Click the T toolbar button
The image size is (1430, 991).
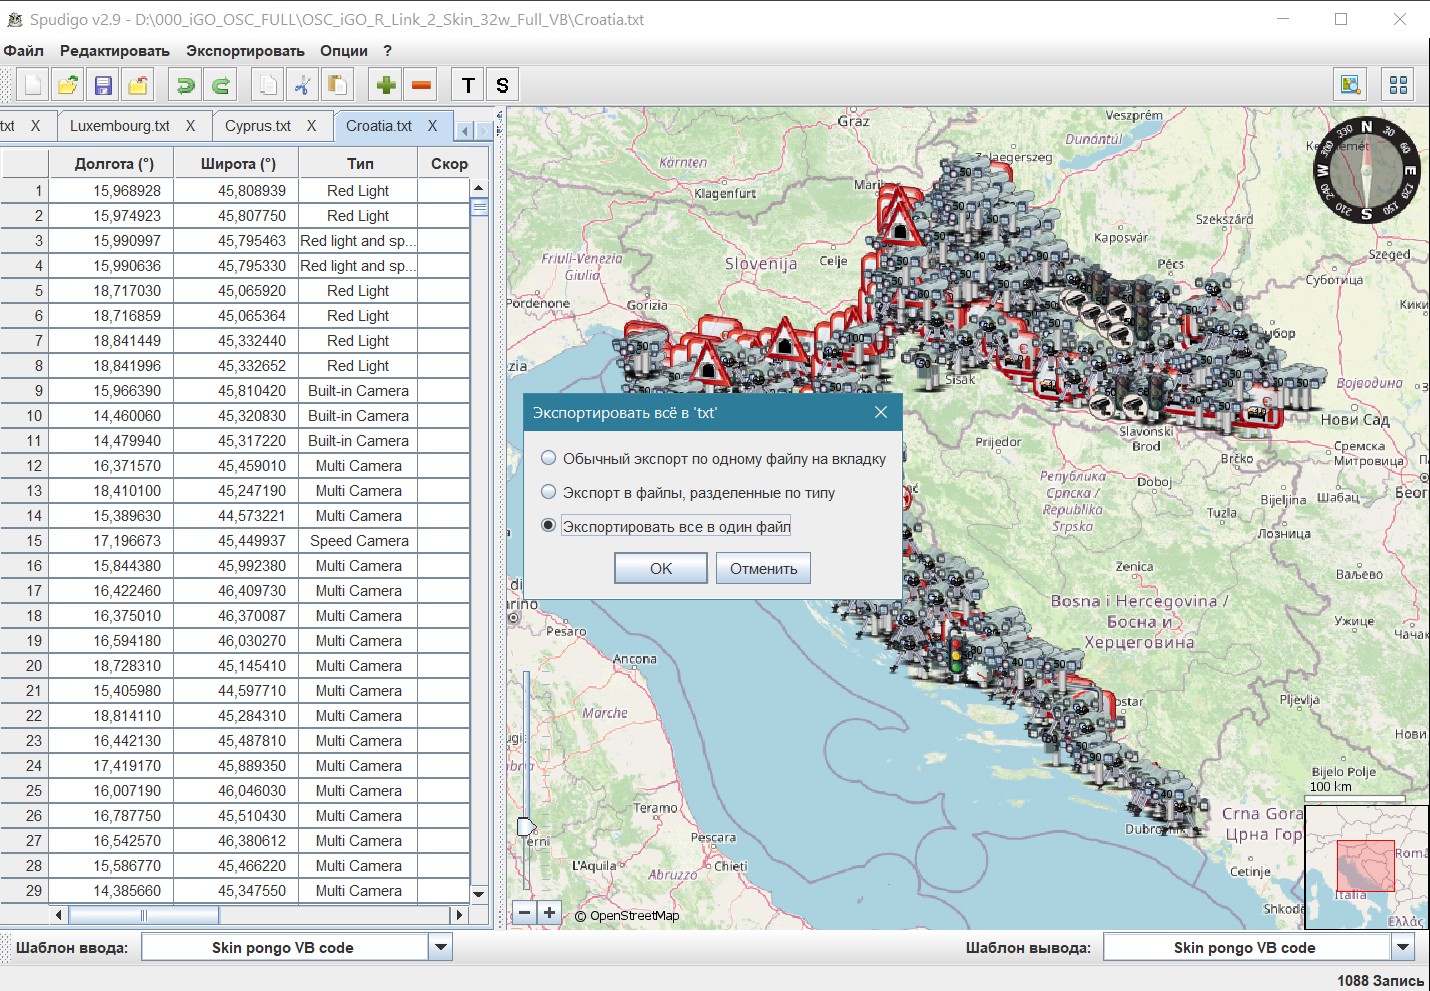pyautogui.click(x=468, y=85)
